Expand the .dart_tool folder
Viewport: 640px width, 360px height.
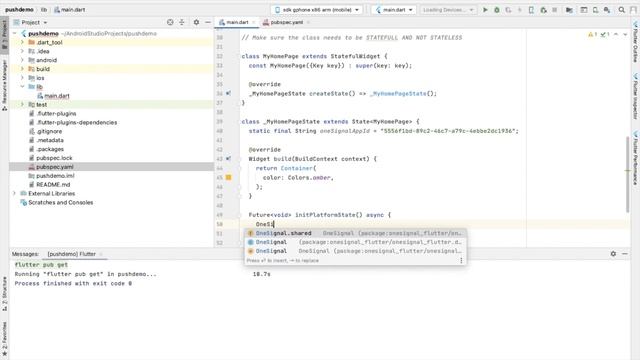click(x=22, y=42)
